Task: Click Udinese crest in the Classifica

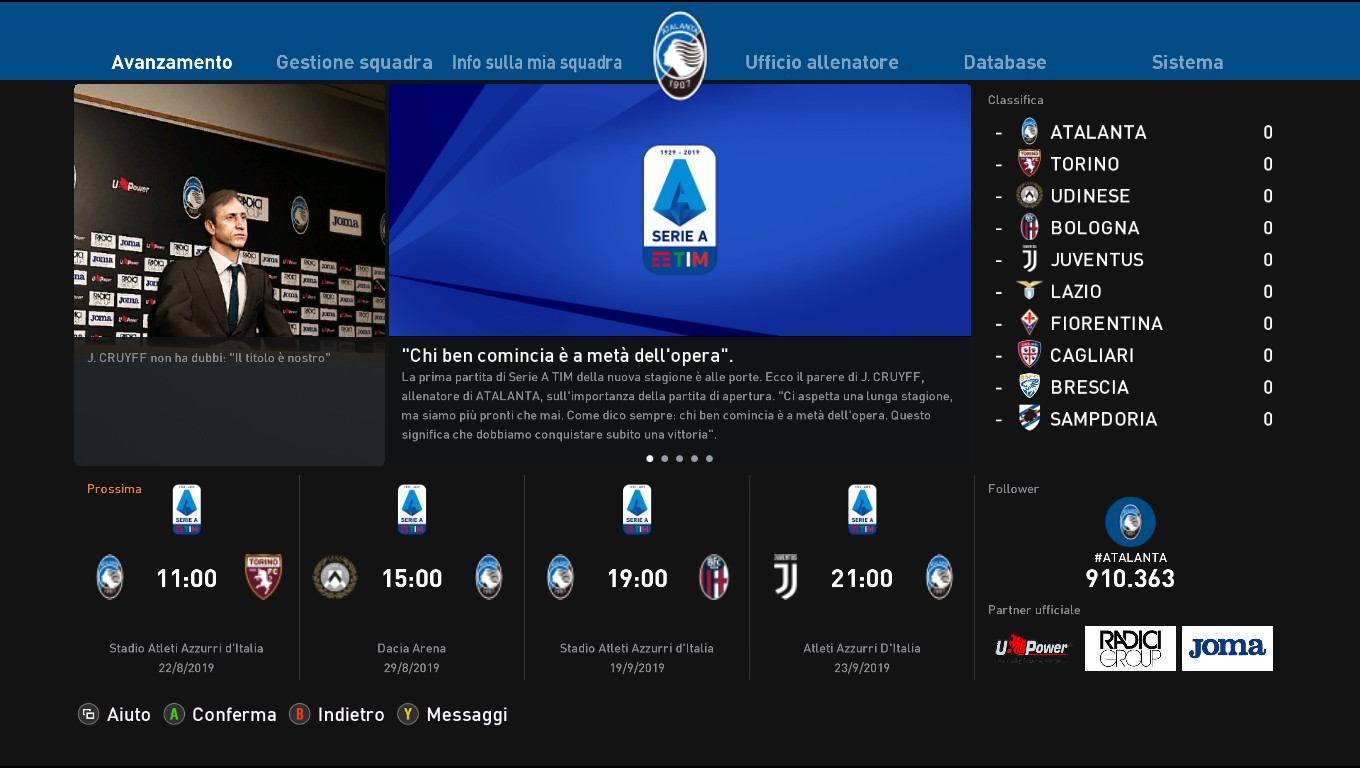Action: coord(1029,195)
